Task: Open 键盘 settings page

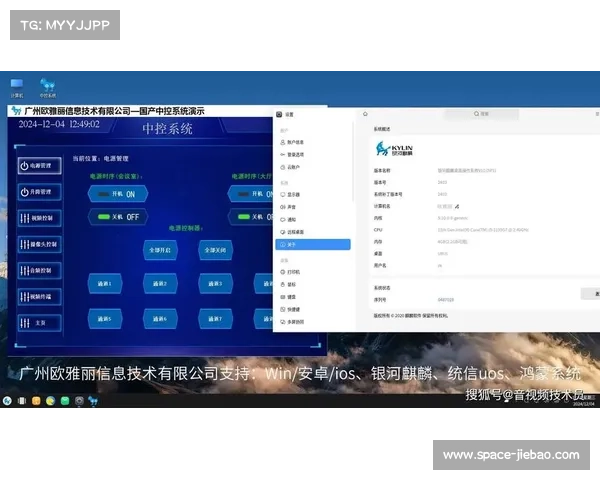Action: (313, 297)
